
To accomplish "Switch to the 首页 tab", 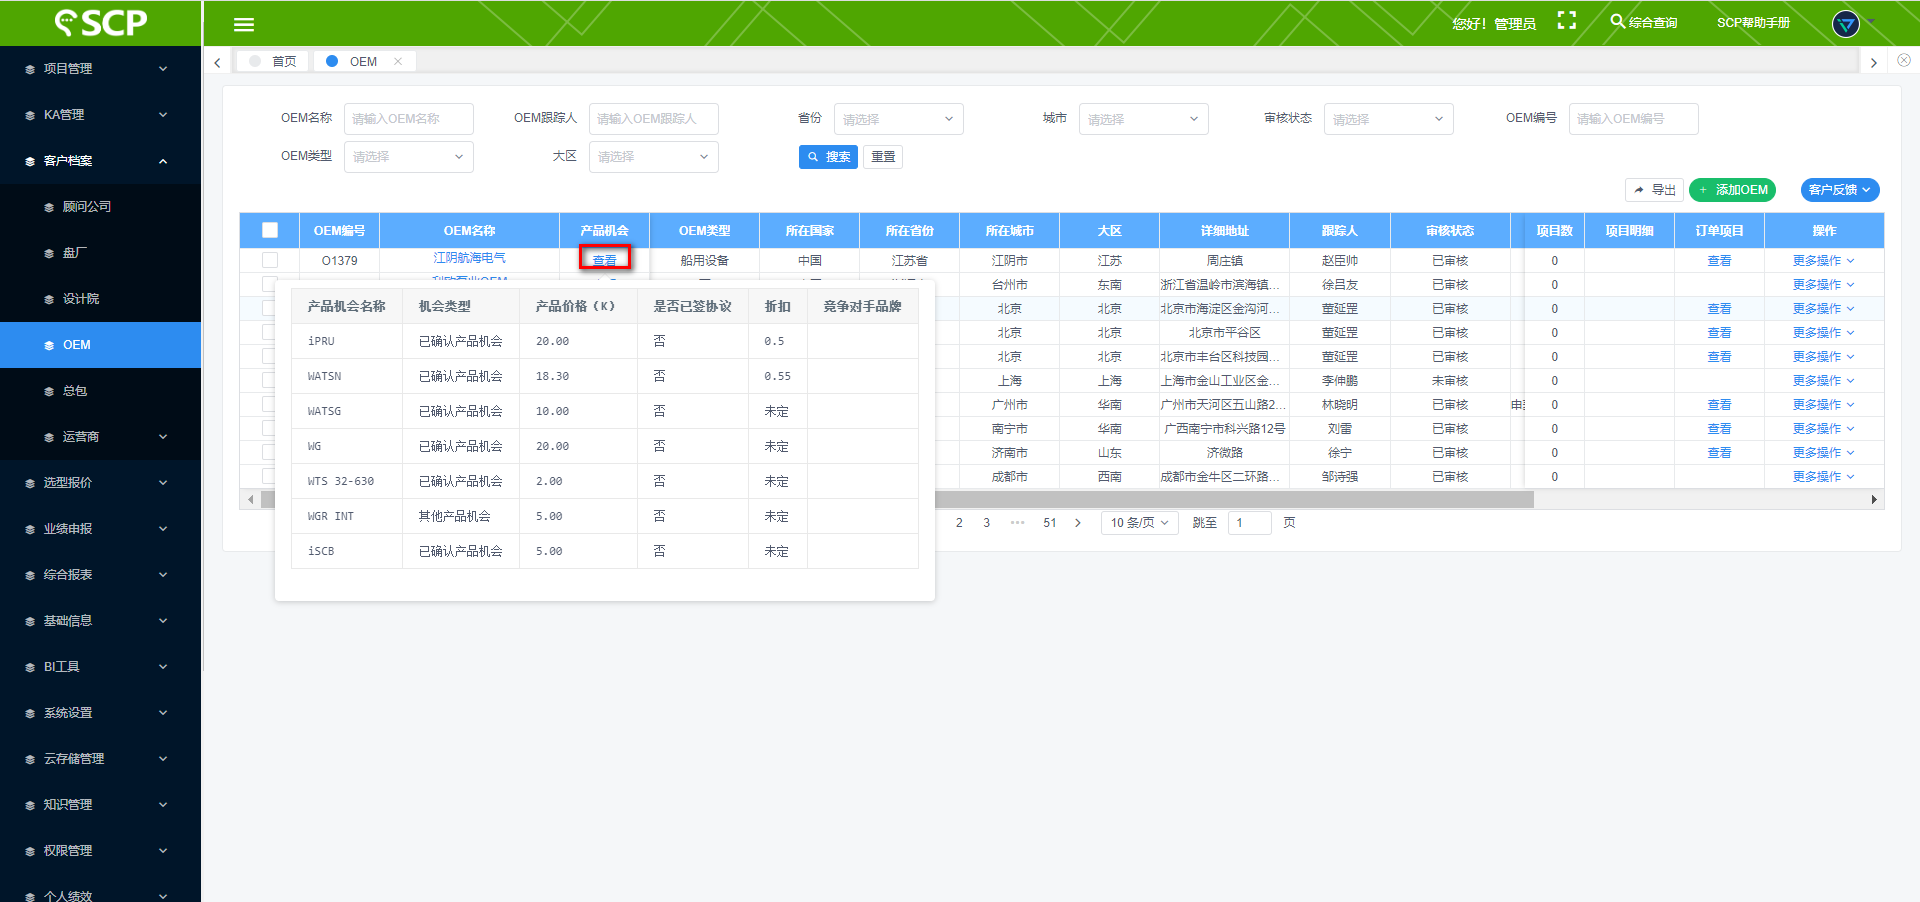I will [273, 61].
